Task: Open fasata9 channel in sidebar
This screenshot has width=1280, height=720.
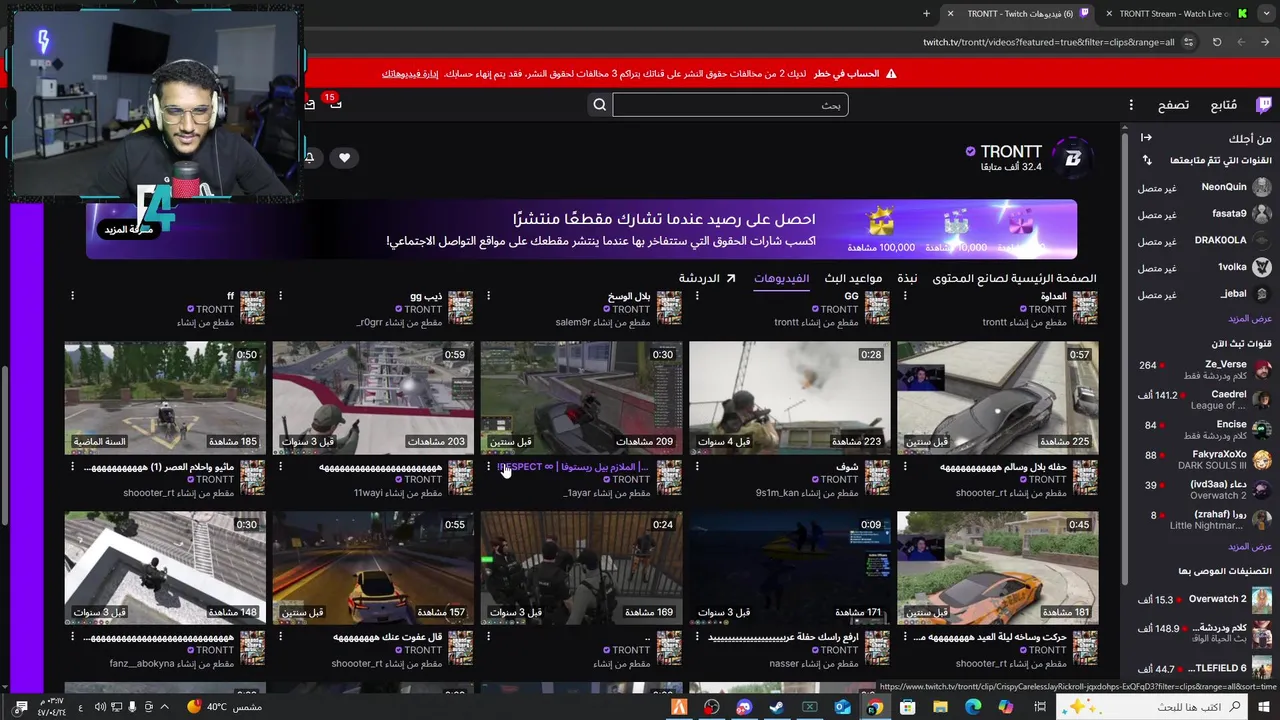Action: (1204, 214)
